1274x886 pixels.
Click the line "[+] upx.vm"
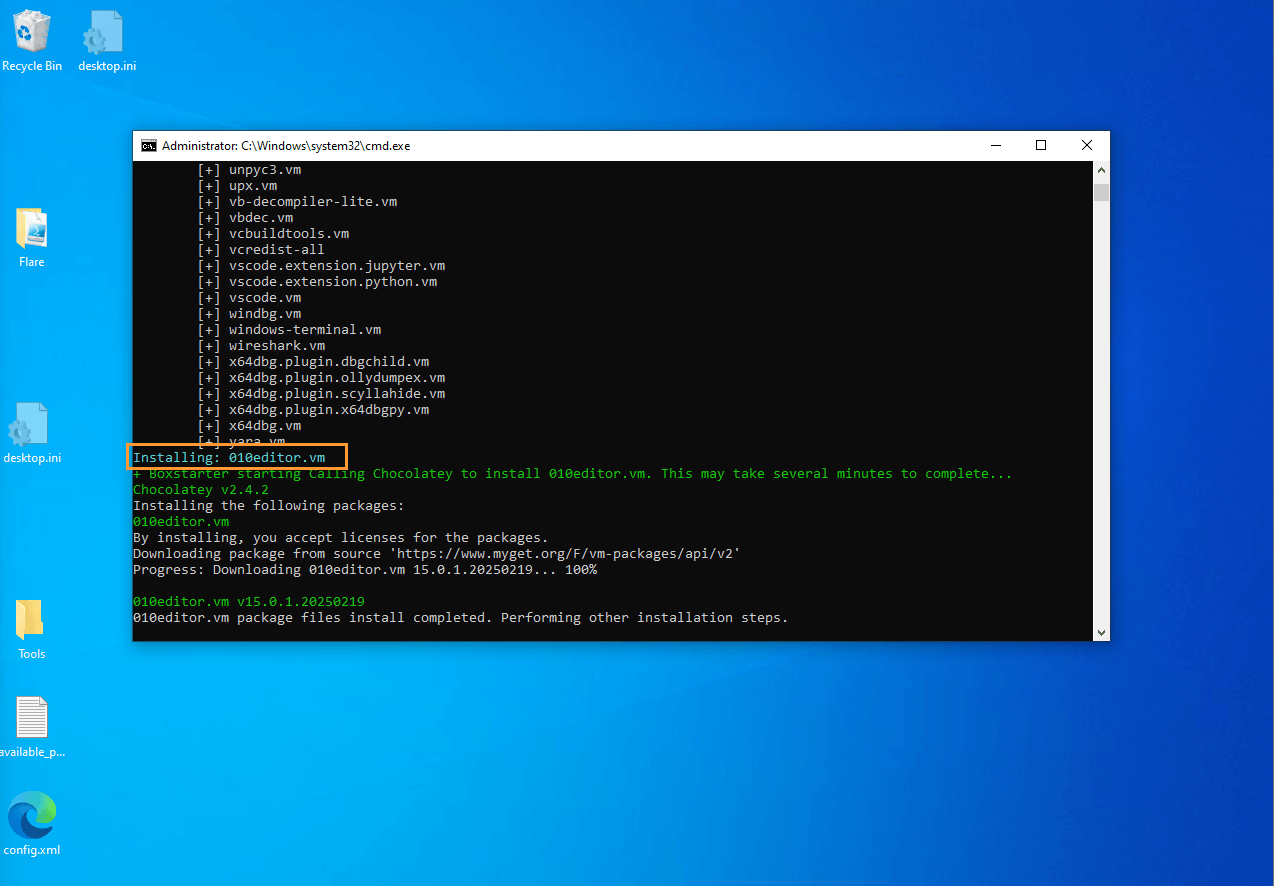point(237,186)
